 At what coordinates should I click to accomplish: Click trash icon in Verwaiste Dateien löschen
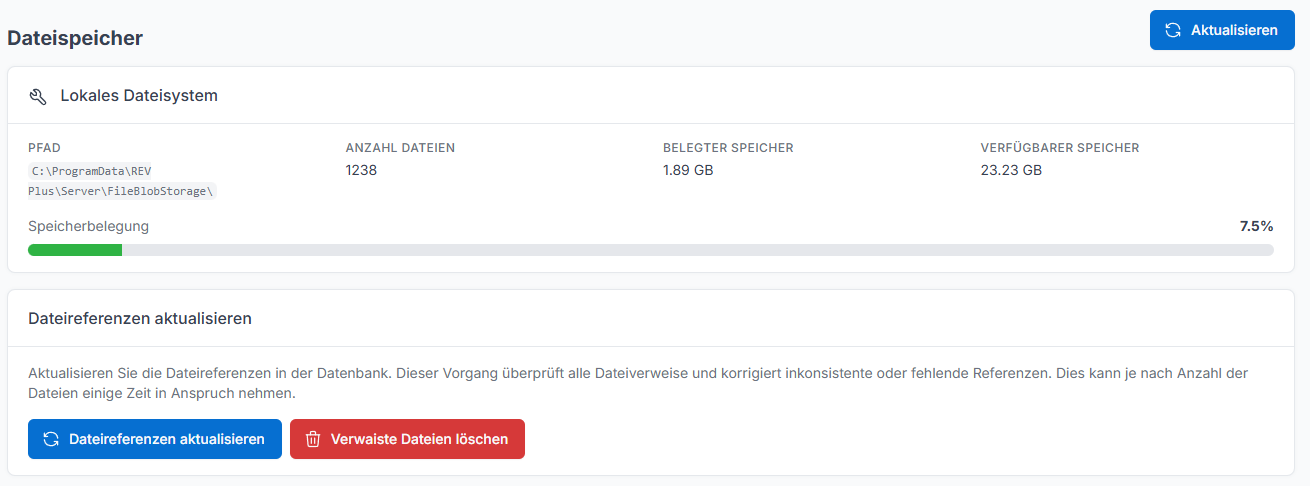tap(313, 439)
